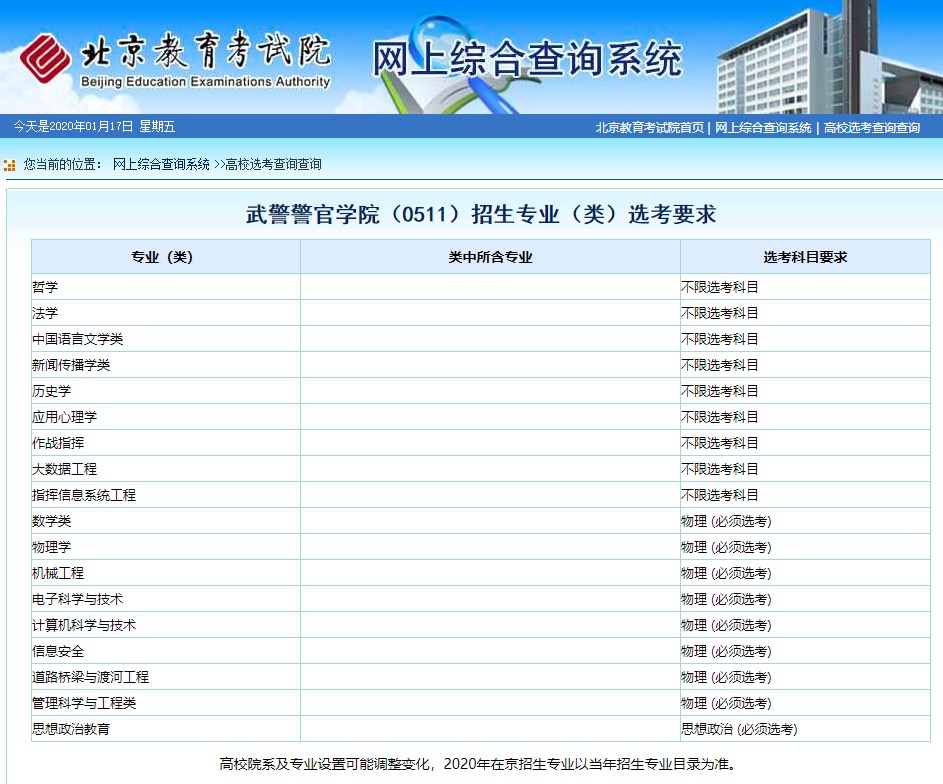Screen dimensions: 943x784
Task: Click column header 选考科目要求
Action: tap(805, 257)
